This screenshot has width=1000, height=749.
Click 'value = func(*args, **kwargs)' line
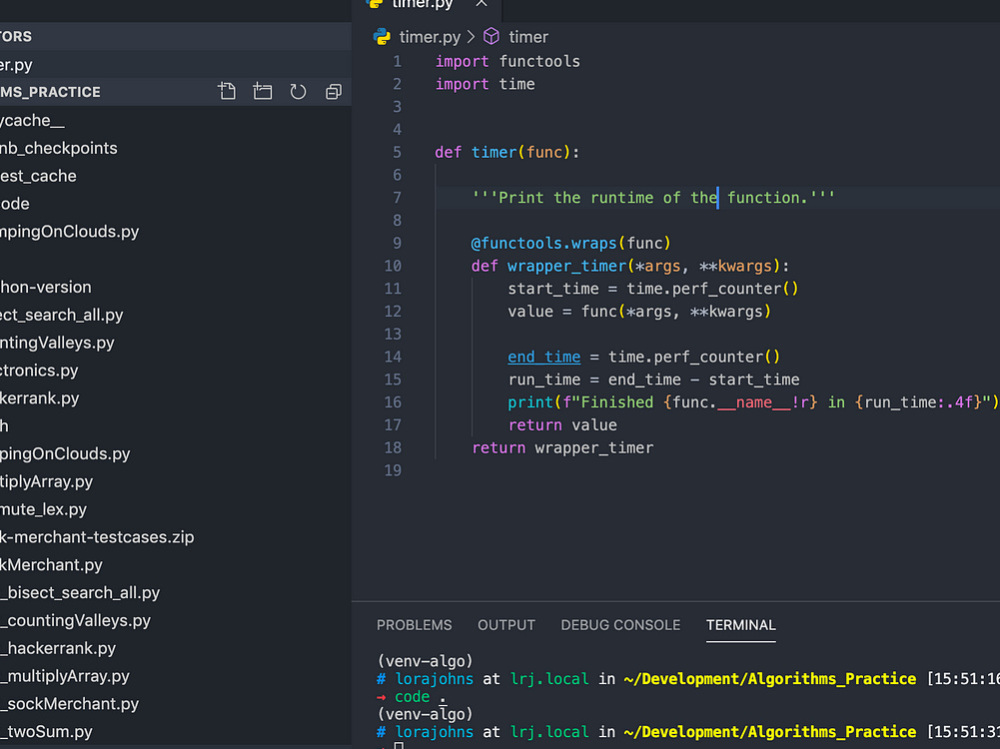click(639, 311)
